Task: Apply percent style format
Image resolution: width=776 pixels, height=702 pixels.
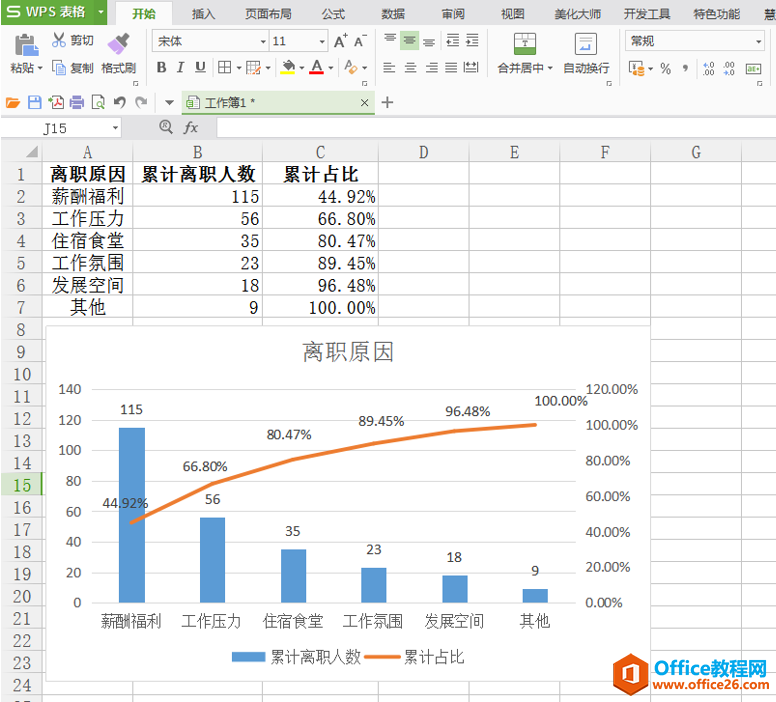Action: (665, 68)
